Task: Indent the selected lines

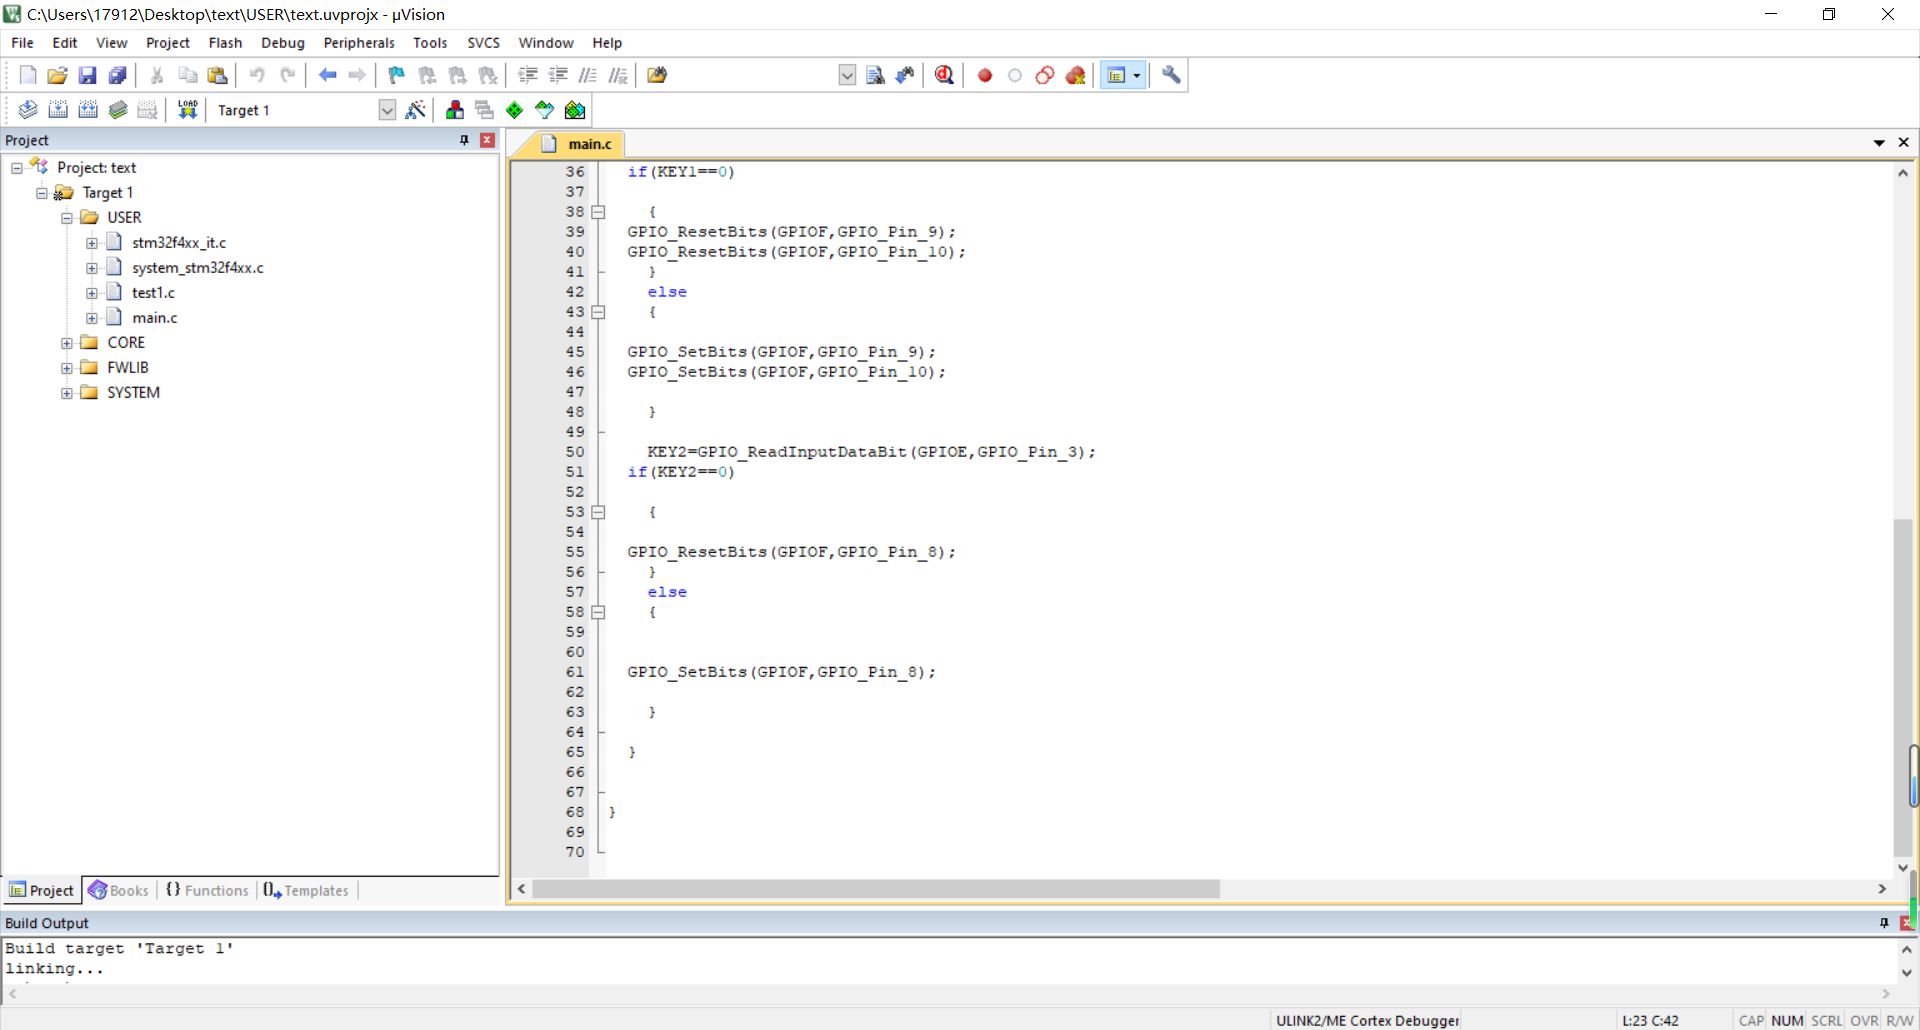Action: pos(528,75)
